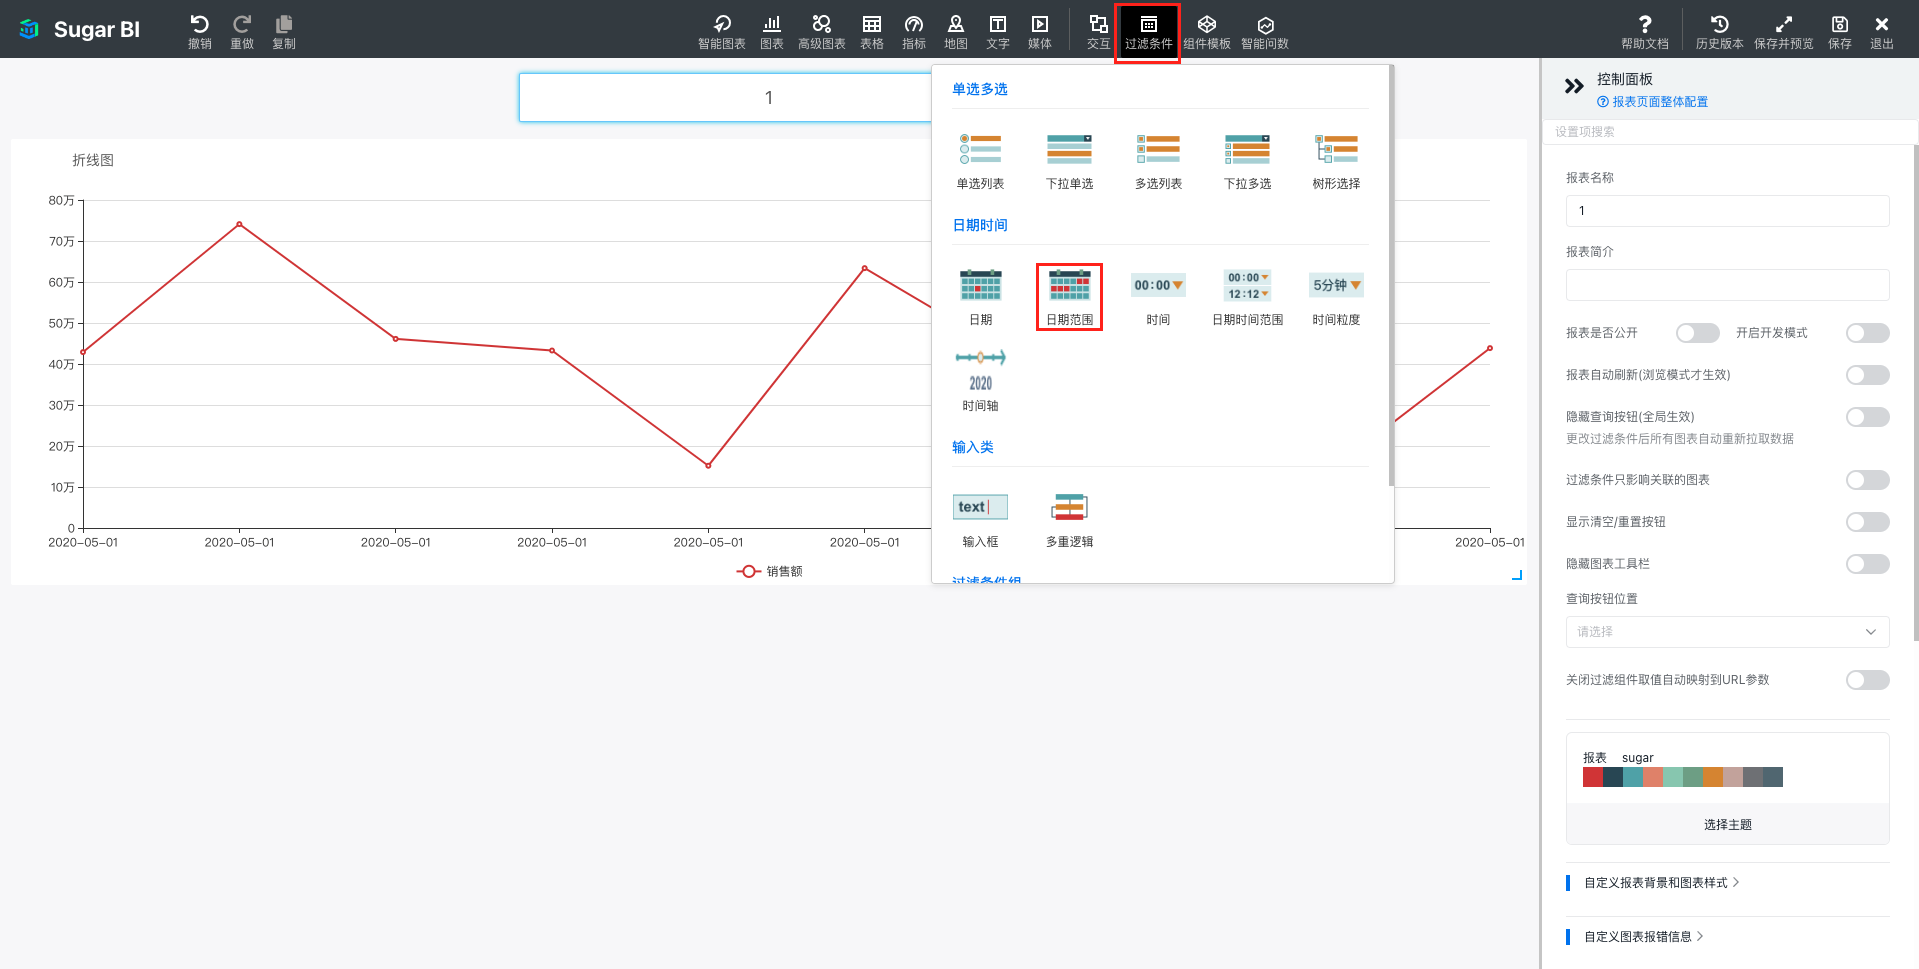Toggle 隐藏图表工具栏 switch

click(1867, 564)
